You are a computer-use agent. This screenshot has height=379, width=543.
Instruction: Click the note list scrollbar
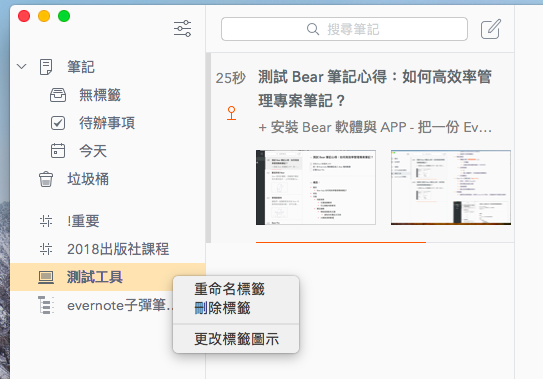tap(208, 148)
